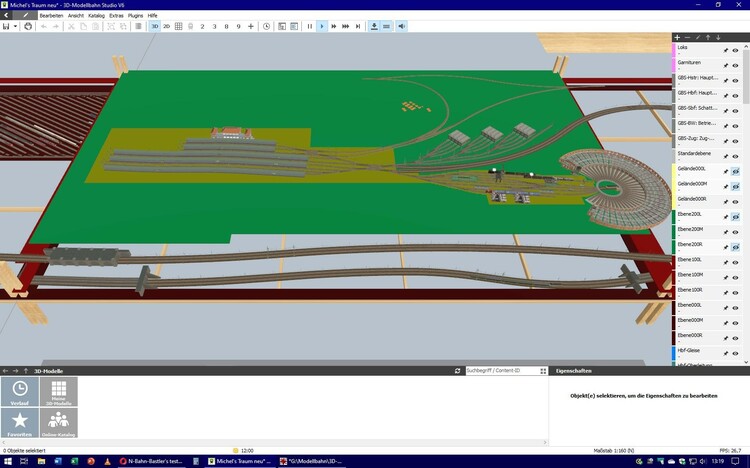Remove layer with minus icon
Screen dimensions: 750x468
687,37
